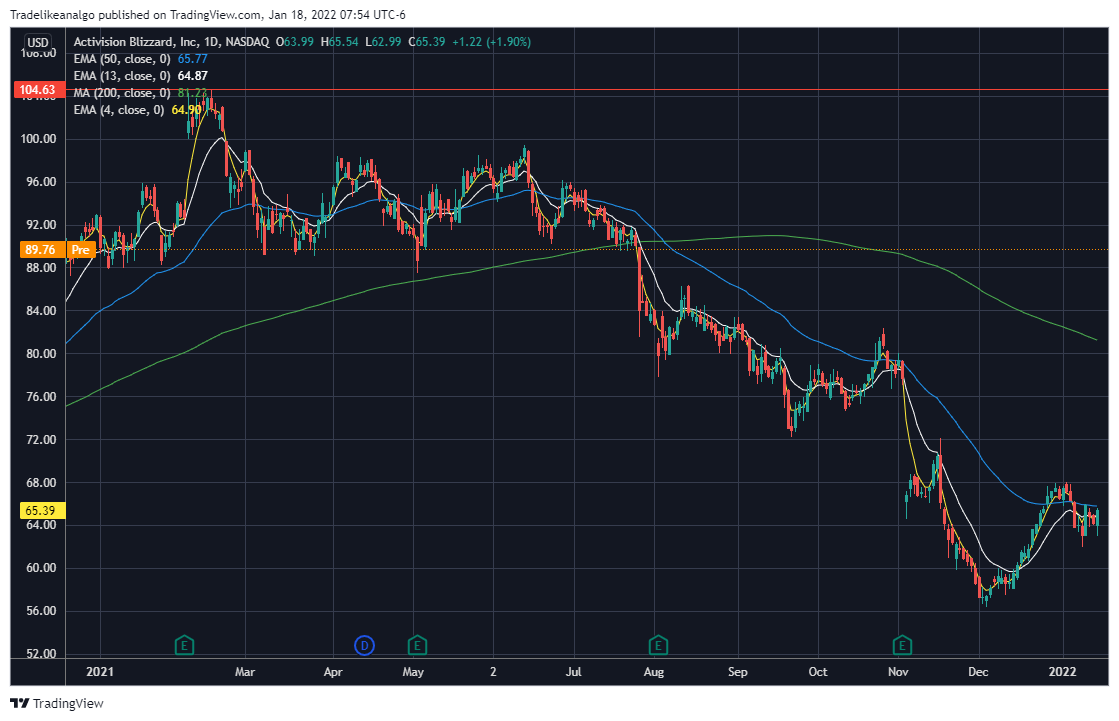1119x721 pixels.
Task: Click the dividend D marker in April
Action: tap(364, 646)
